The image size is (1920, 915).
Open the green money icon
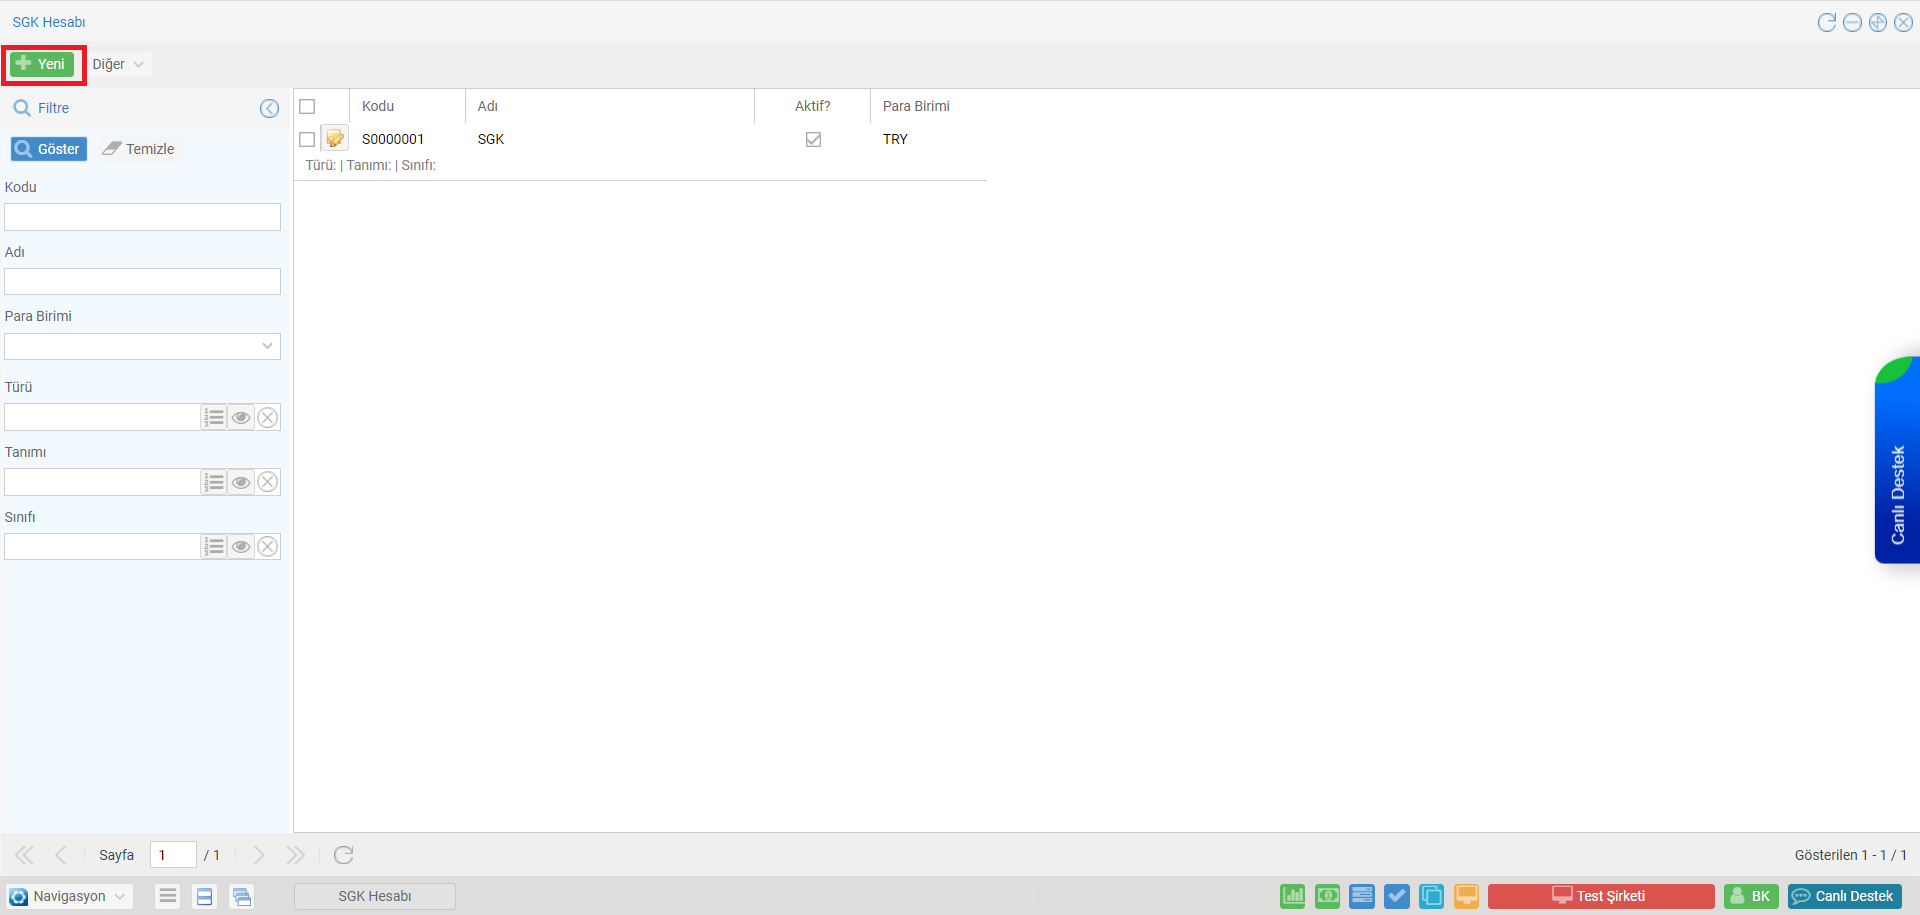1328,896
